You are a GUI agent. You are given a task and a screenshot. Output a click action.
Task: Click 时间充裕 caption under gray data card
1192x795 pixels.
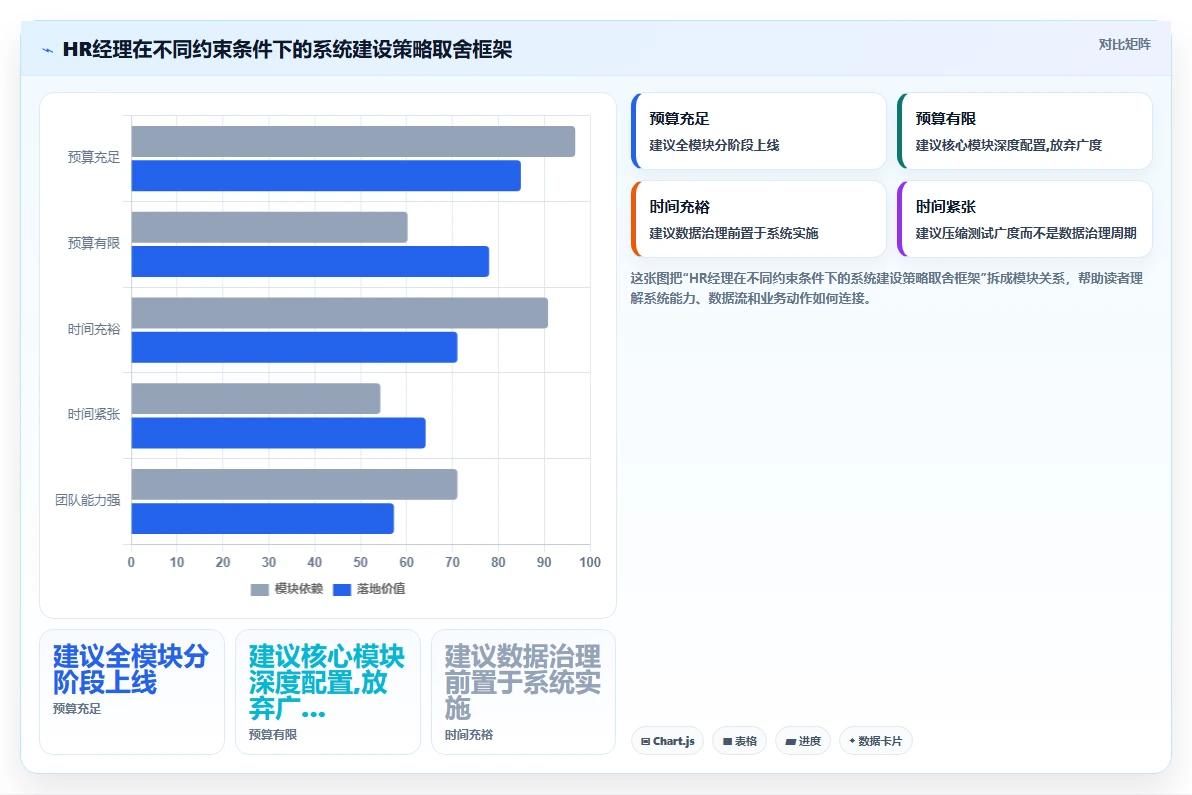pos(469,735)
